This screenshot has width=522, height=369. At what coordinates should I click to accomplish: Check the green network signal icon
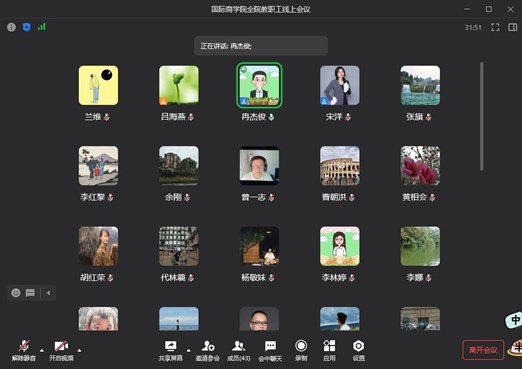pos(42,27)
